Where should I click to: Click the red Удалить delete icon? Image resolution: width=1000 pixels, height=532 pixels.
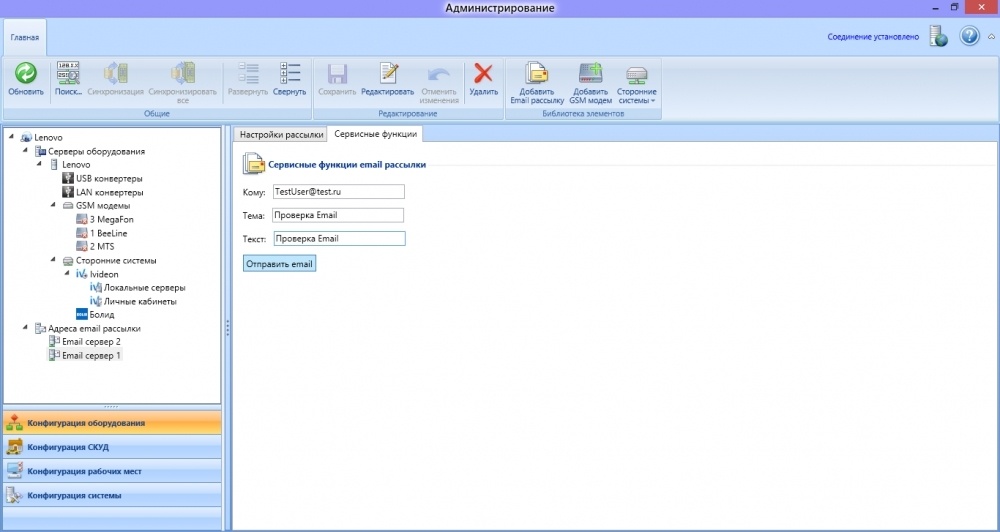(x=483, y=73)
